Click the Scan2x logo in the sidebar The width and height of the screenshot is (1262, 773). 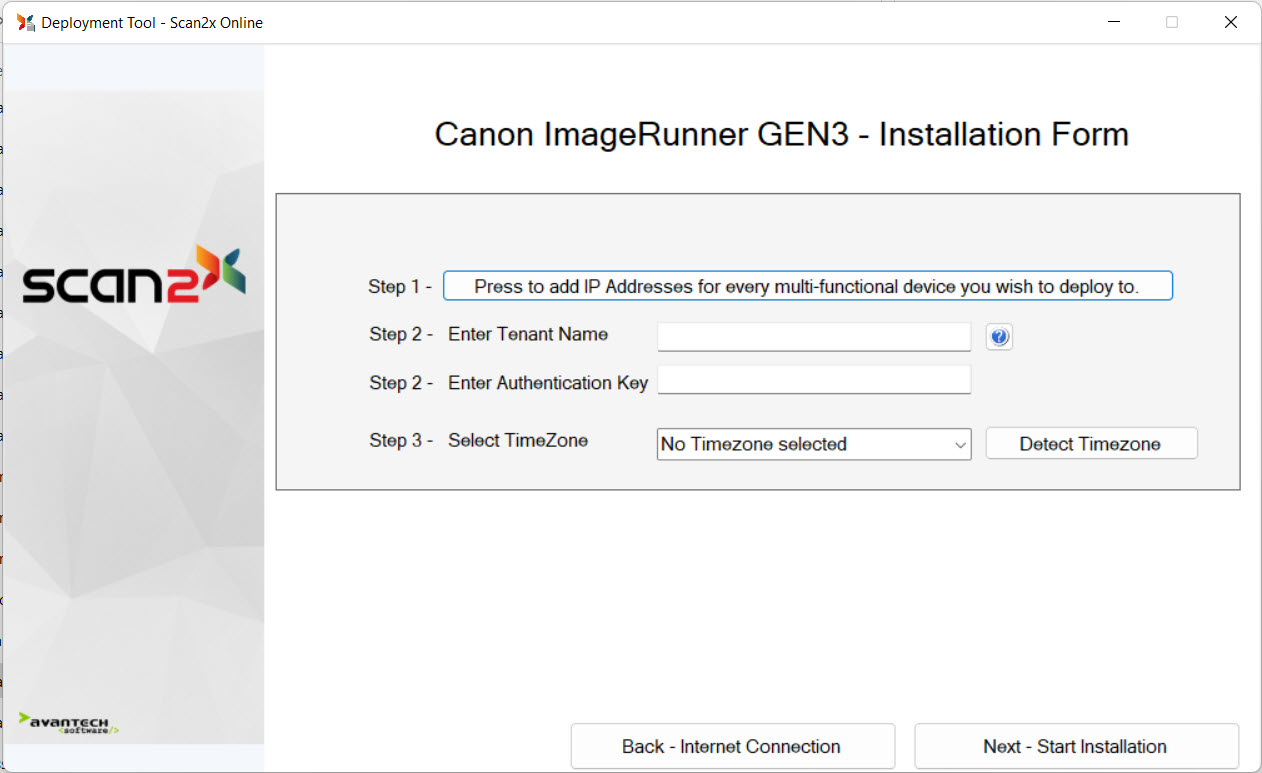pyautogui.click(x=134, y=275)
